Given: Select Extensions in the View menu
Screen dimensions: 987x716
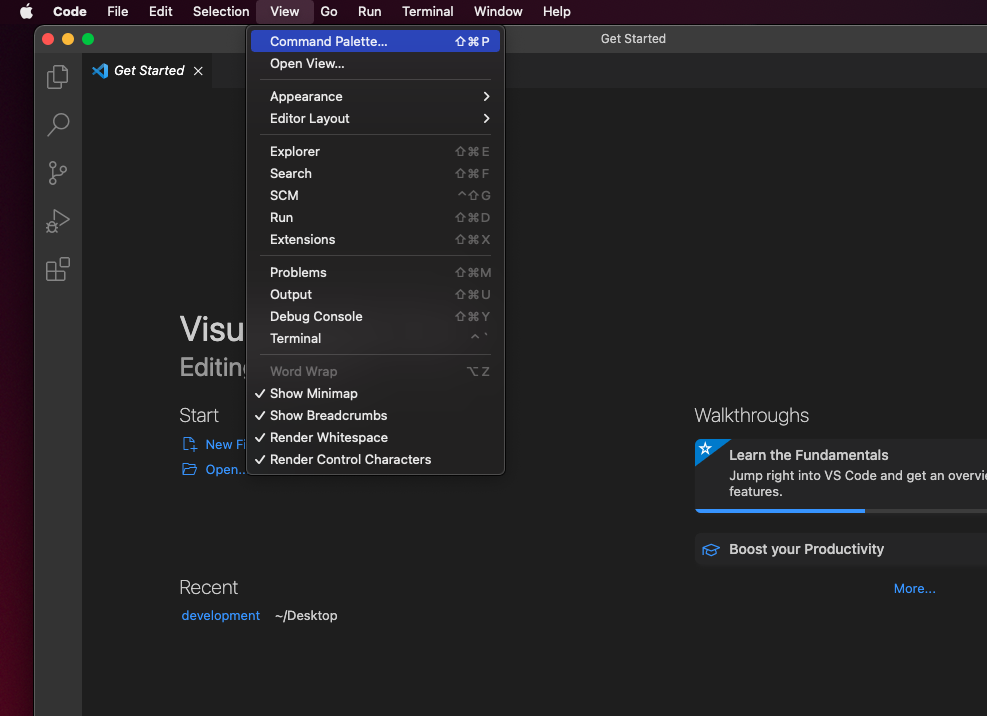Looking at the screenshot, I should click(x=376, y=240).
